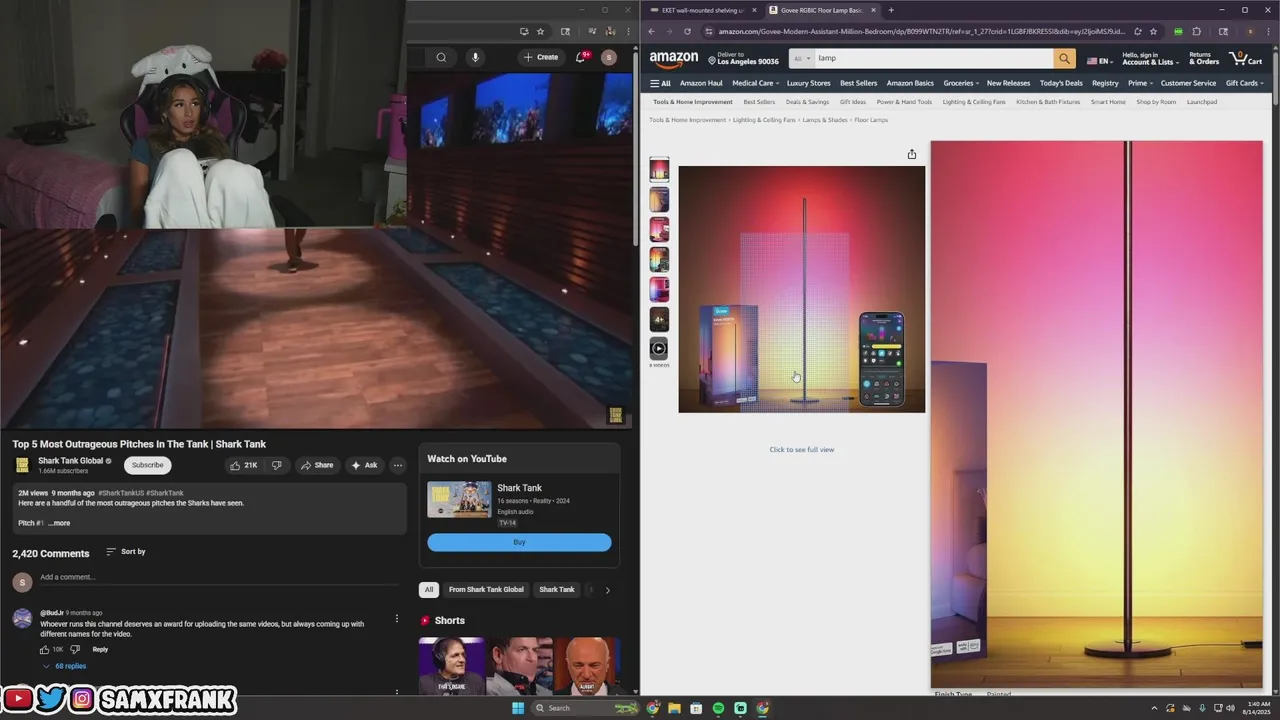Open options for BudJr's comment
The image size is (1280, 720).
pos(396,619)
